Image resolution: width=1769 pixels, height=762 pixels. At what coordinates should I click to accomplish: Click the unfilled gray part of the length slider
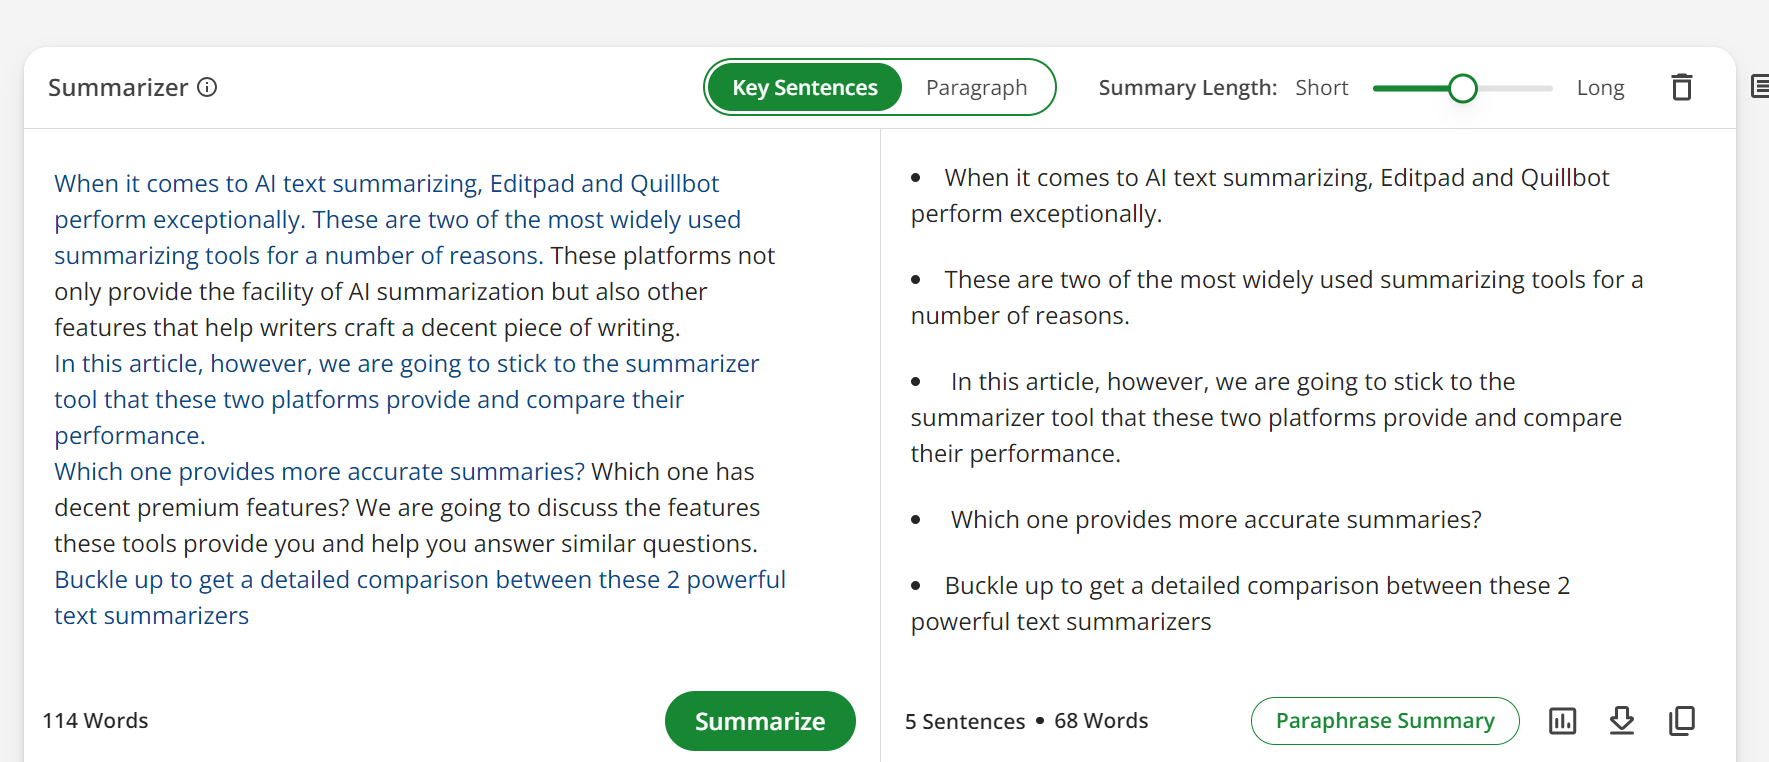coord(1515,88)
